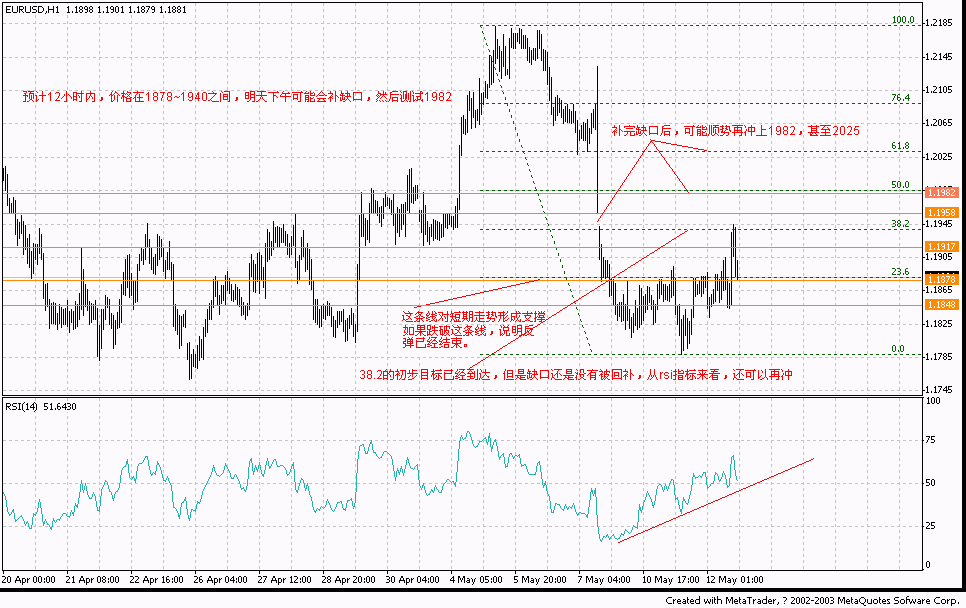This screenshot has width=966, height=608.
Task: Click the 28 Apr 20:00 time label
Action: tap(349, 580)
